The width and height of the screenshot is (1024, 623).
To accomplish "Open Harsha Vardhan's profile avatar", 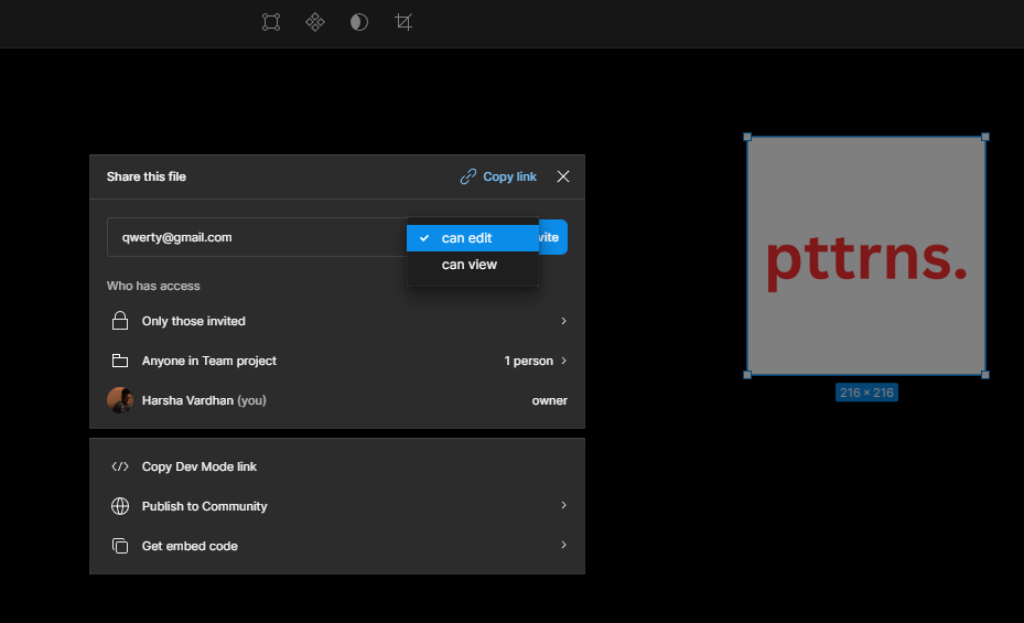I will pyautogui.click(x=120, y=400).
